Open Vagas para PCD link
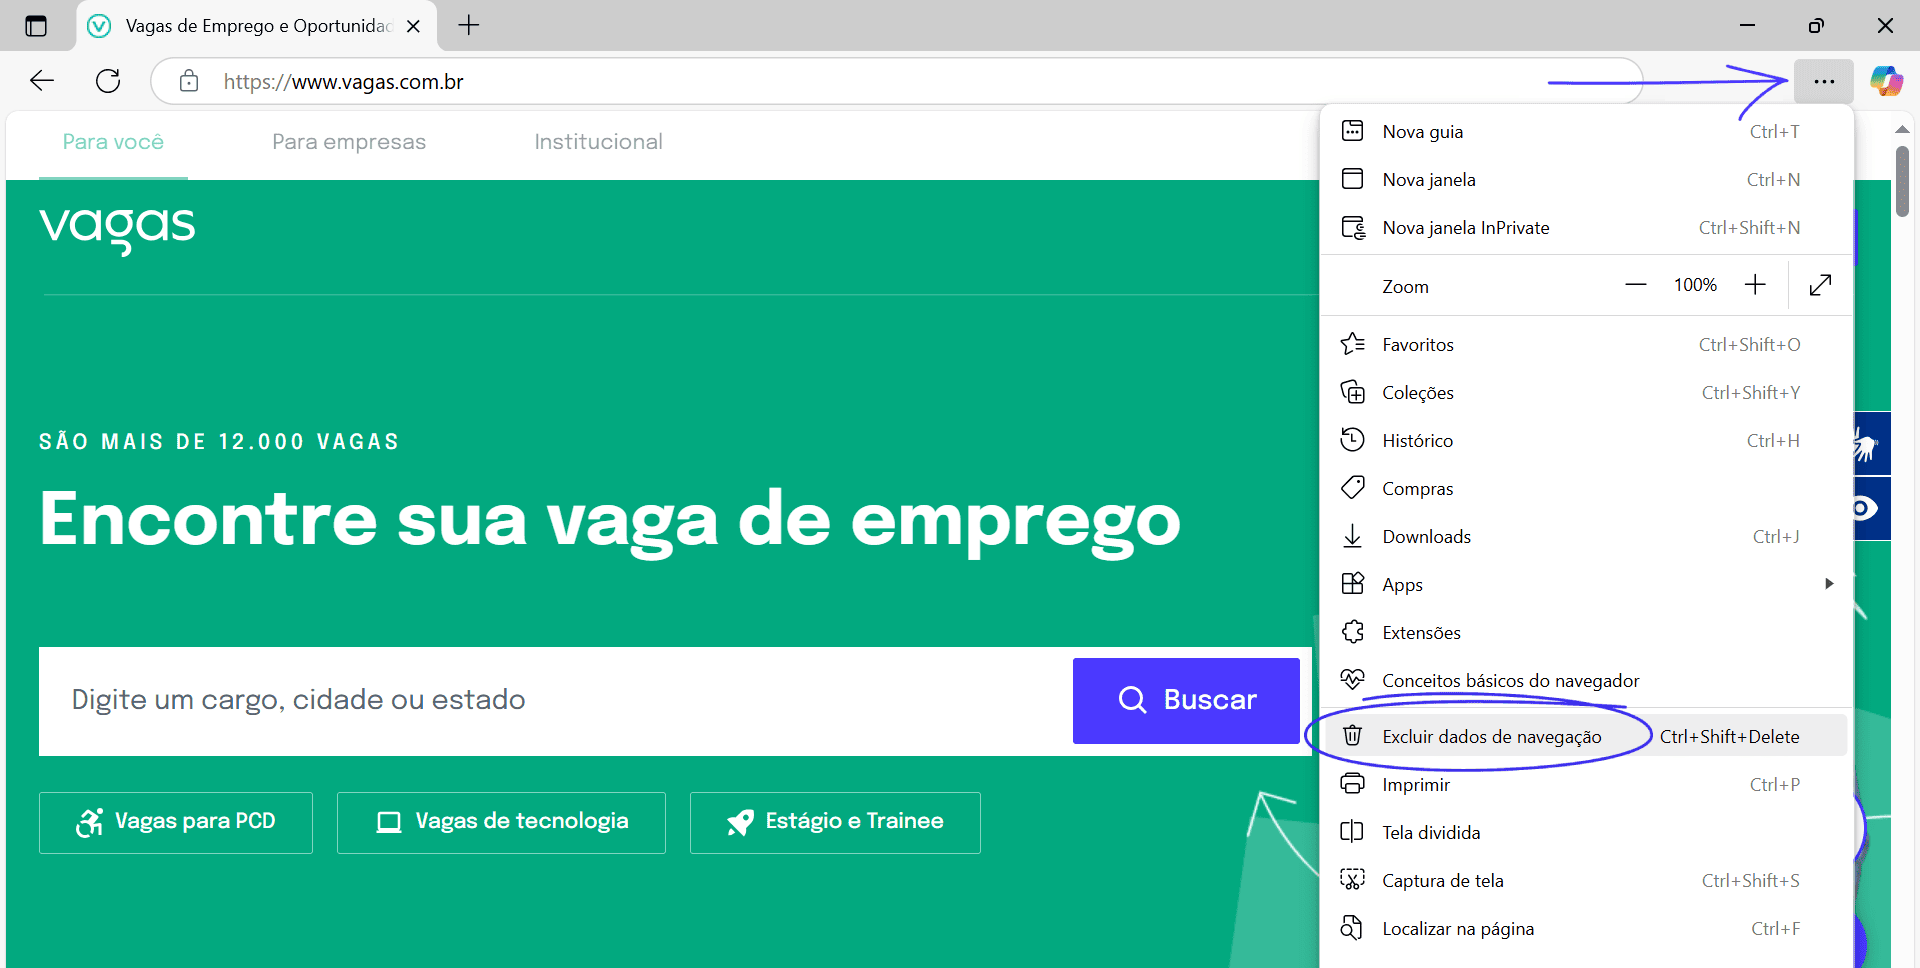This screenshot has height=968, width=1920. click(x=176, y=822)
